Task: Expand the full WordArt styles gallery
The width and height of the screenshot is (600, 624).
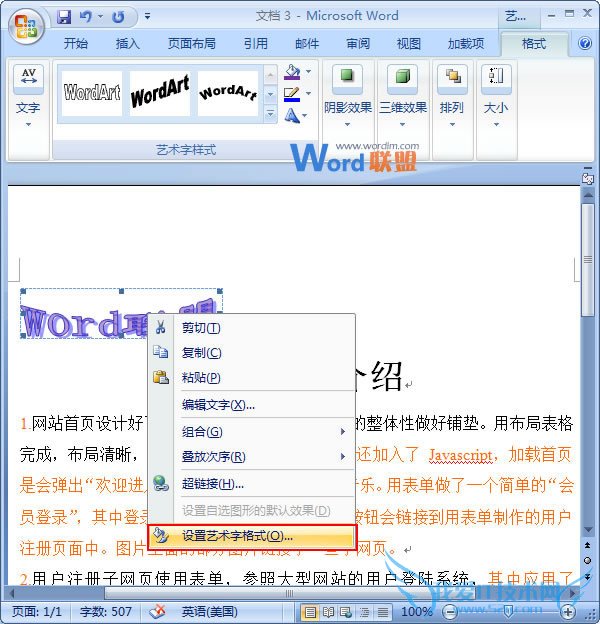Action: 270,114
